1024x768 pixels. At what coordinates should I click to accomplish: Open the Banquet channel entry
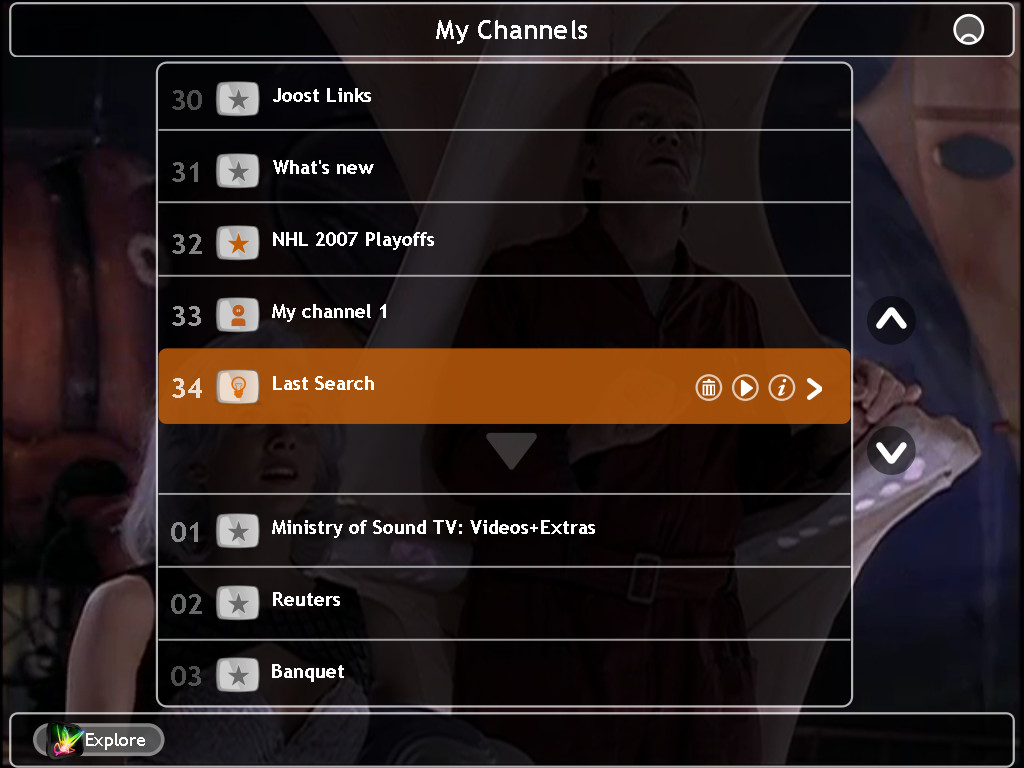tap(504, 673)
